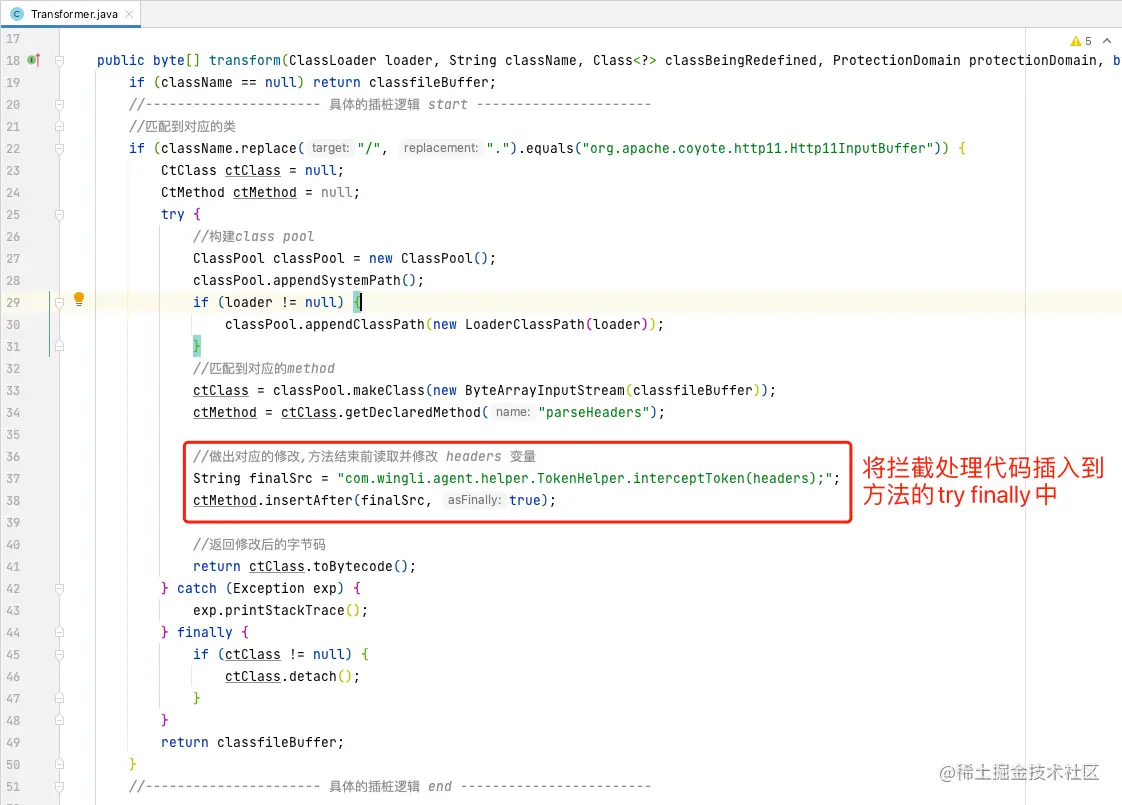The width and height of the screenshot is (1122, 805).
Task: Click line number 41 in the gutter
Action: click(13, 567)
